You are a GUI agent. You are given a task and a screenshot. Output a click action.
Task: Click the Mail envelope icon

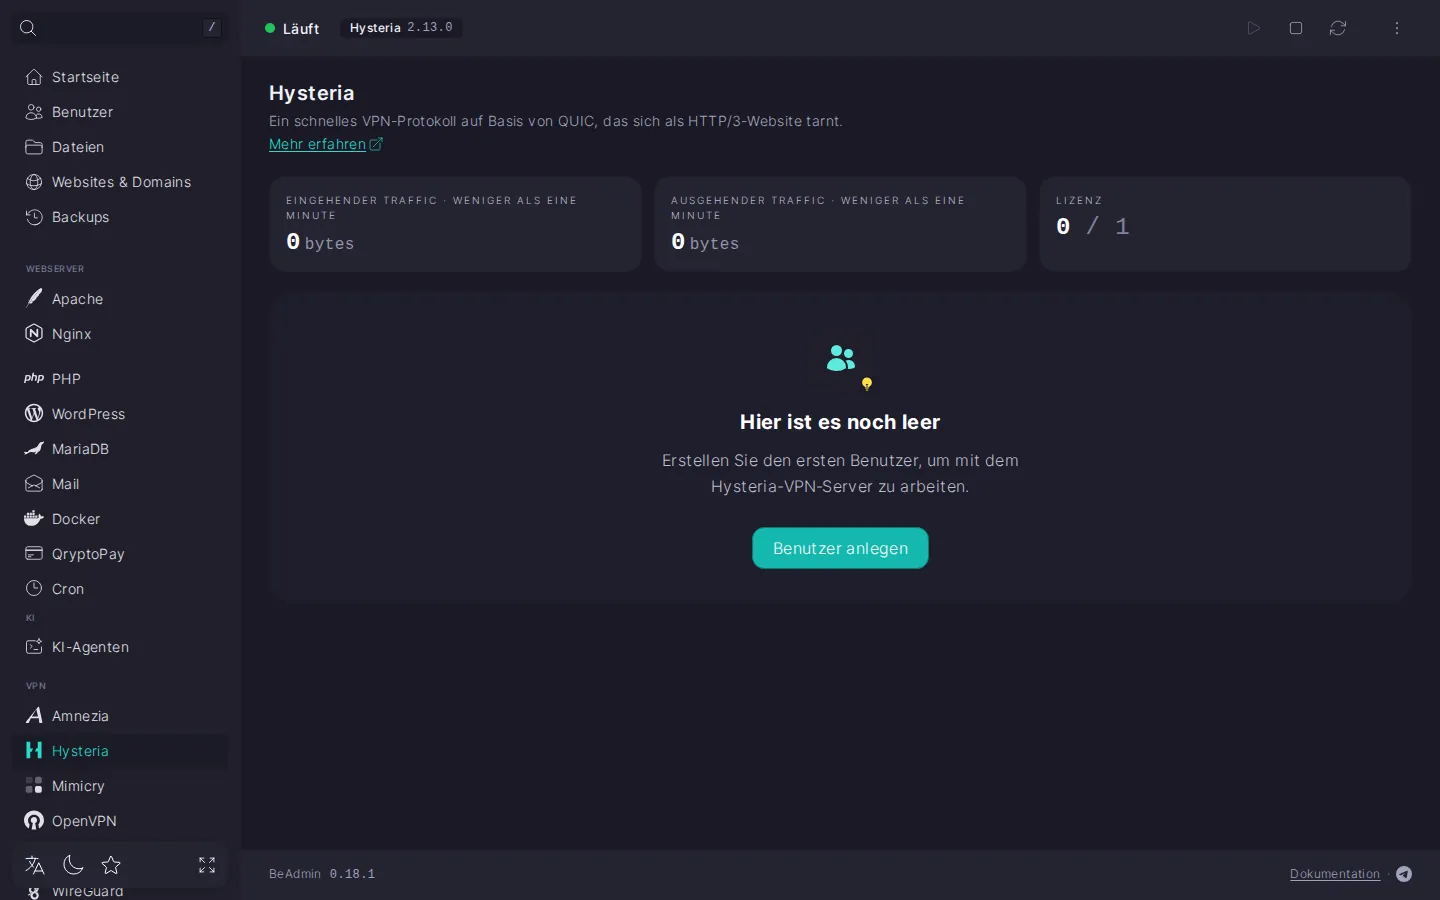tap(34, 484)
